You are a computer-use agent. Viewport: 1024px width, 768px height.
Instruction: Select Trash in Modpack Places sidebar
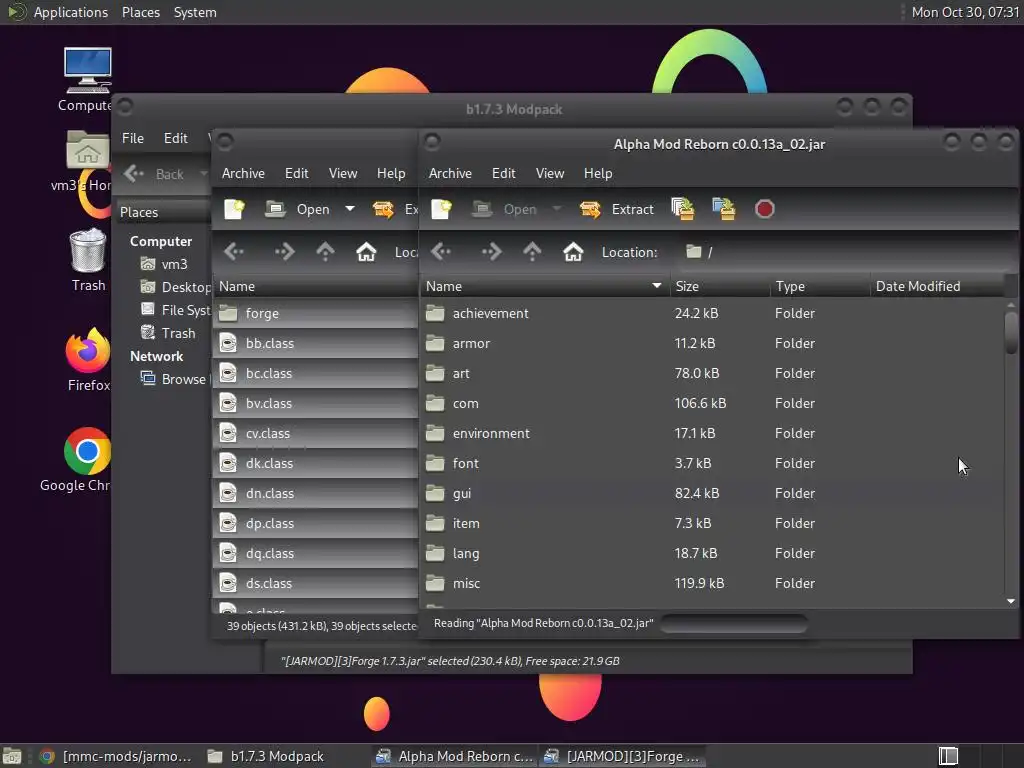[x=168, y=333]
